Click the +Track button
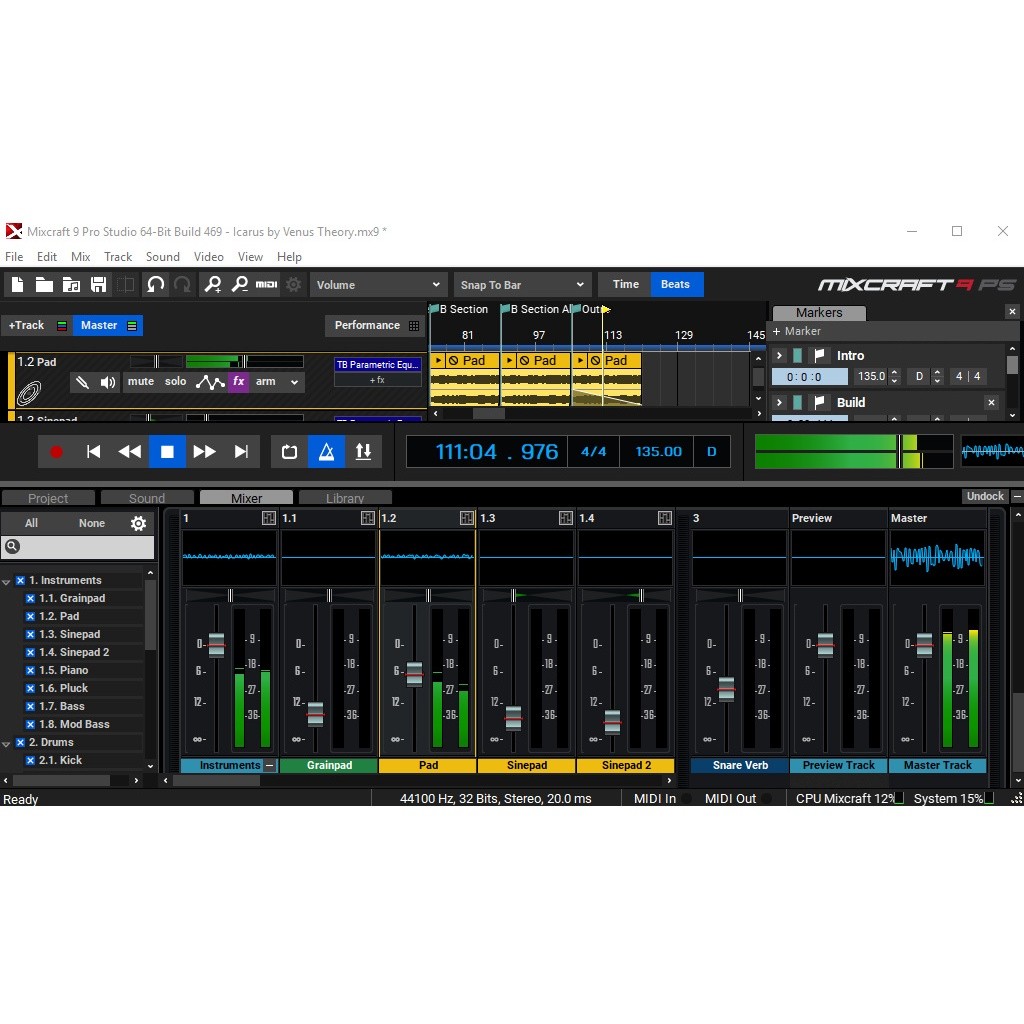The height and width of the screenshot is (1024, 1024). (27, 325)
